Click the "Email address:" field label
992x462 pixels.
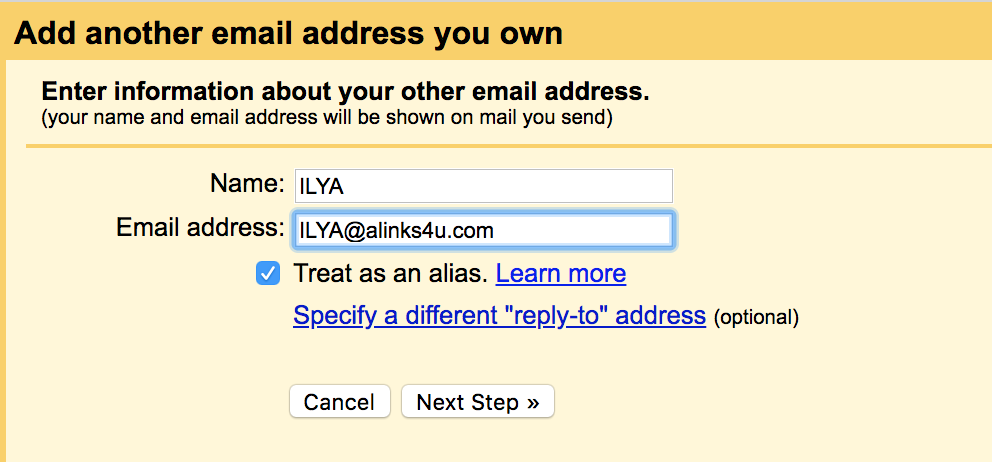tap(200, 228)
